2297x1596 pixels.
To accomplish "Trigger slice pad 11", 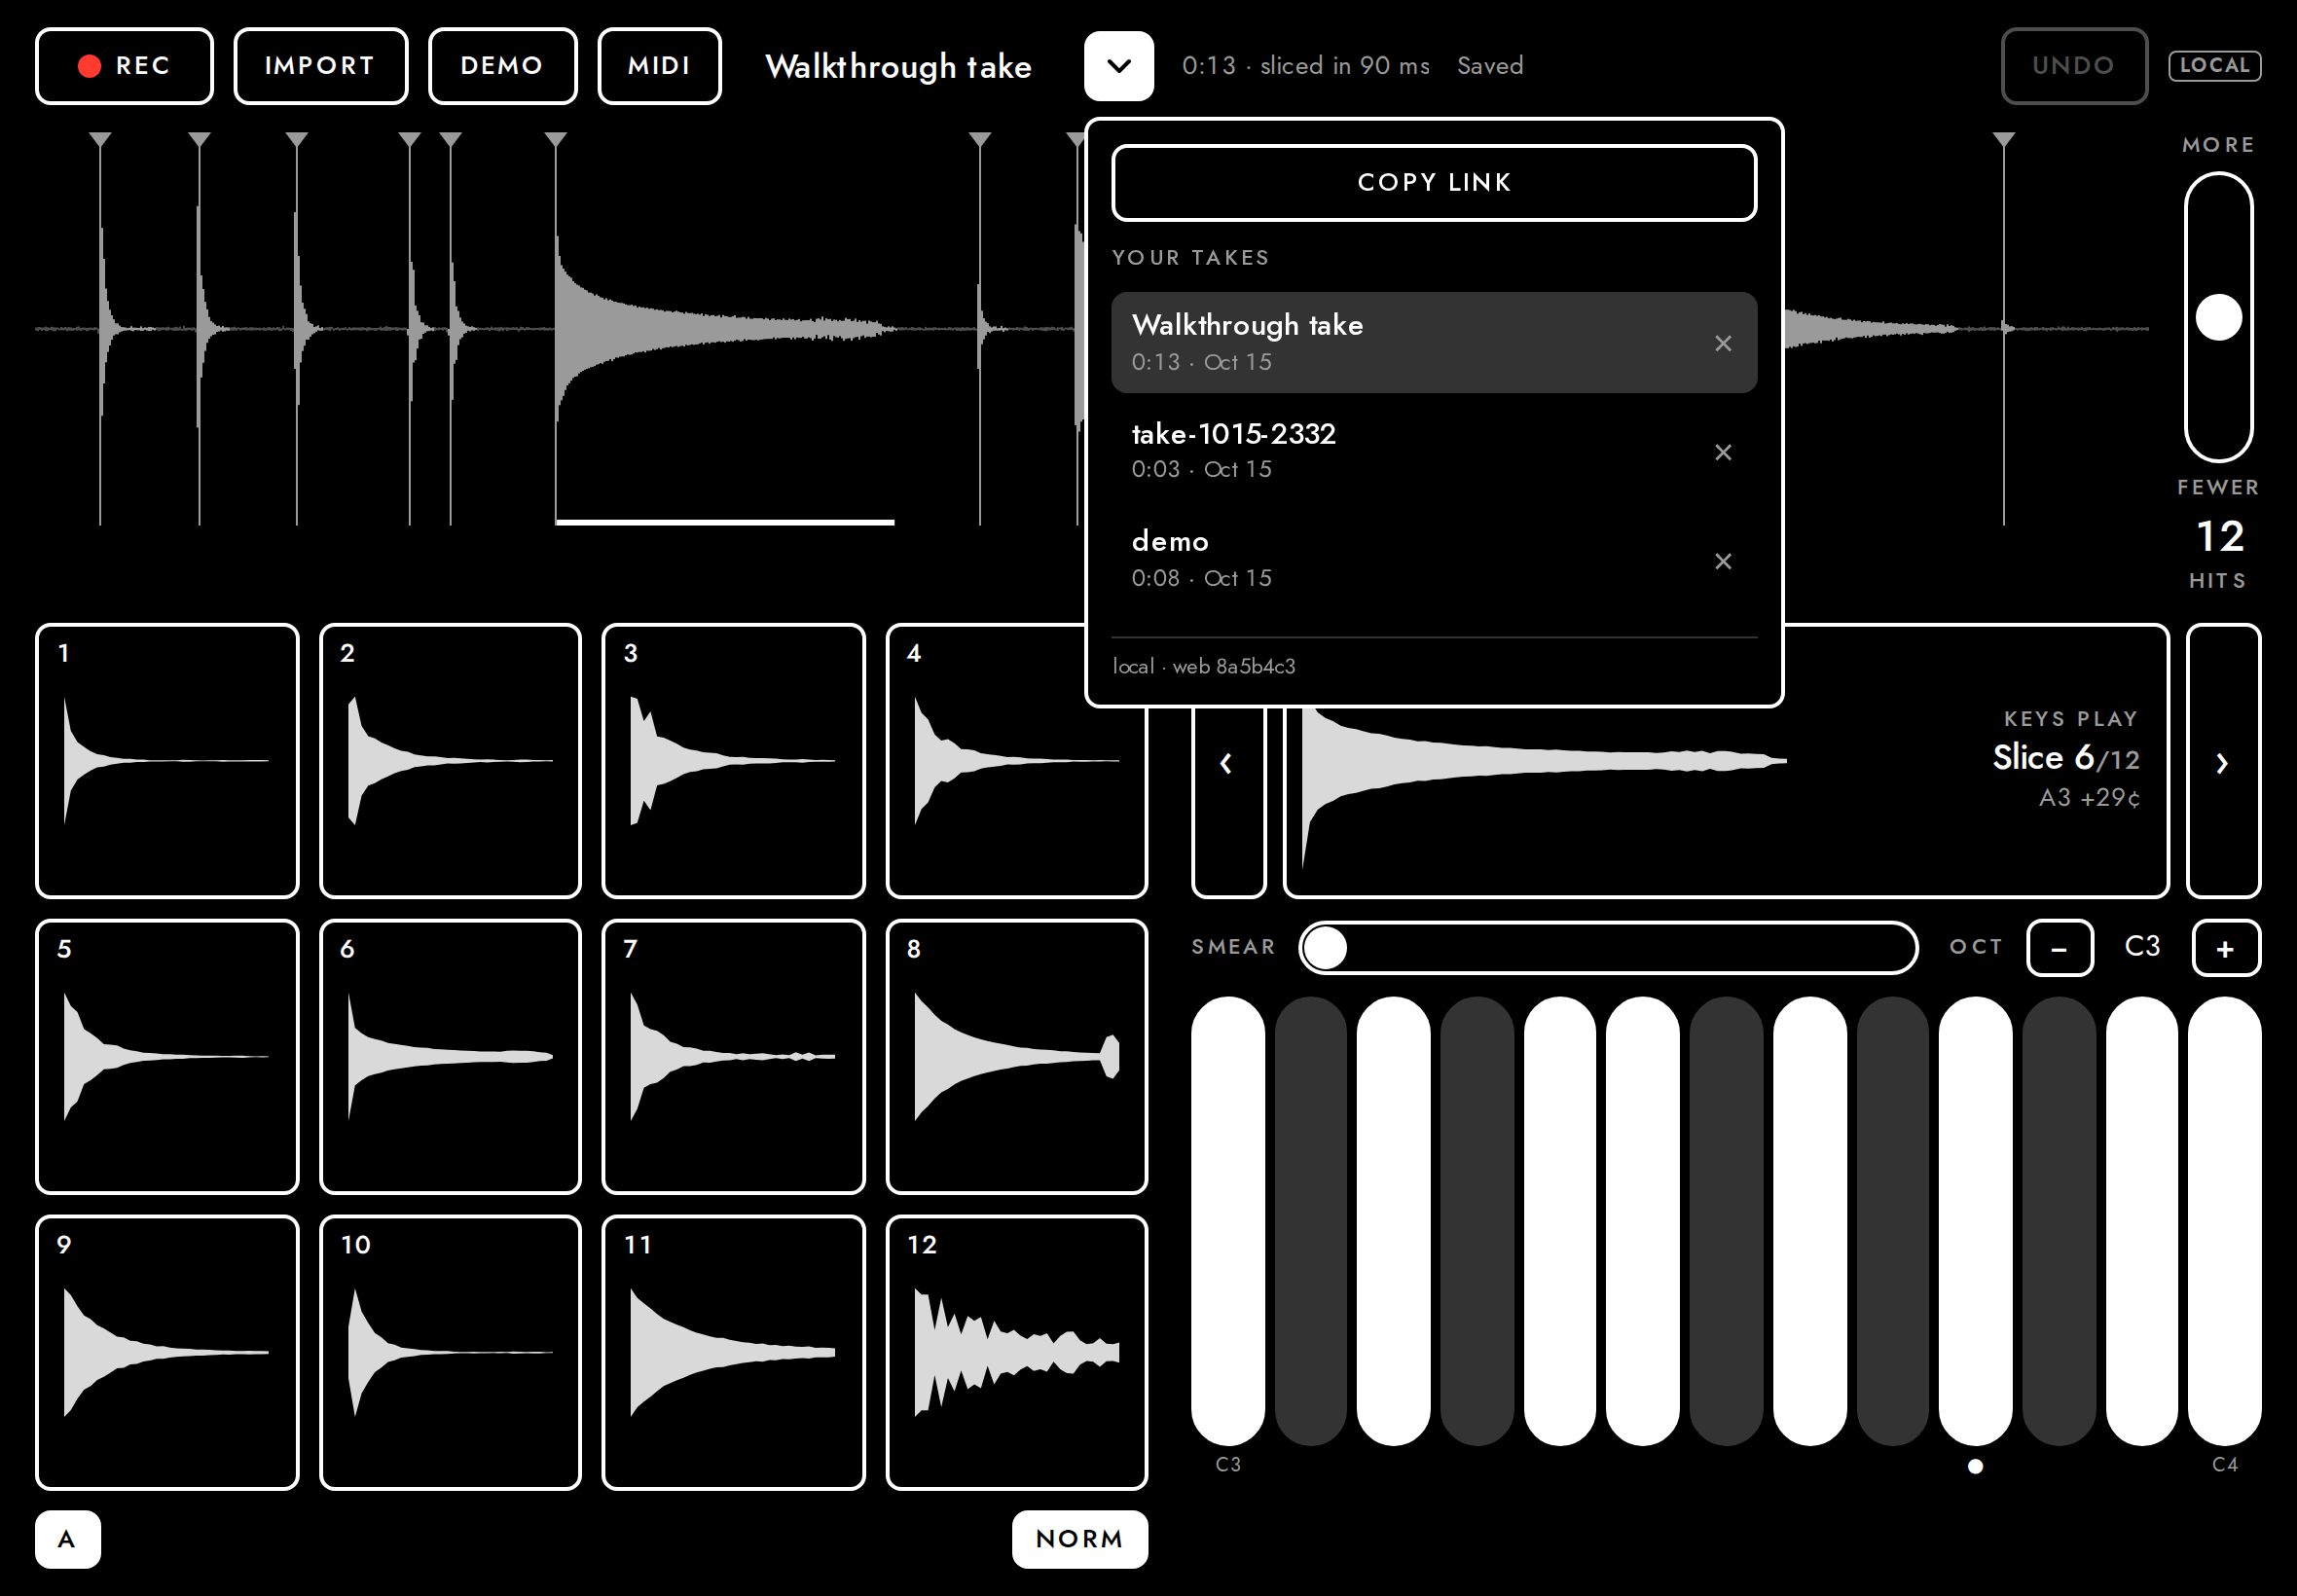I will coord(733,1353).
